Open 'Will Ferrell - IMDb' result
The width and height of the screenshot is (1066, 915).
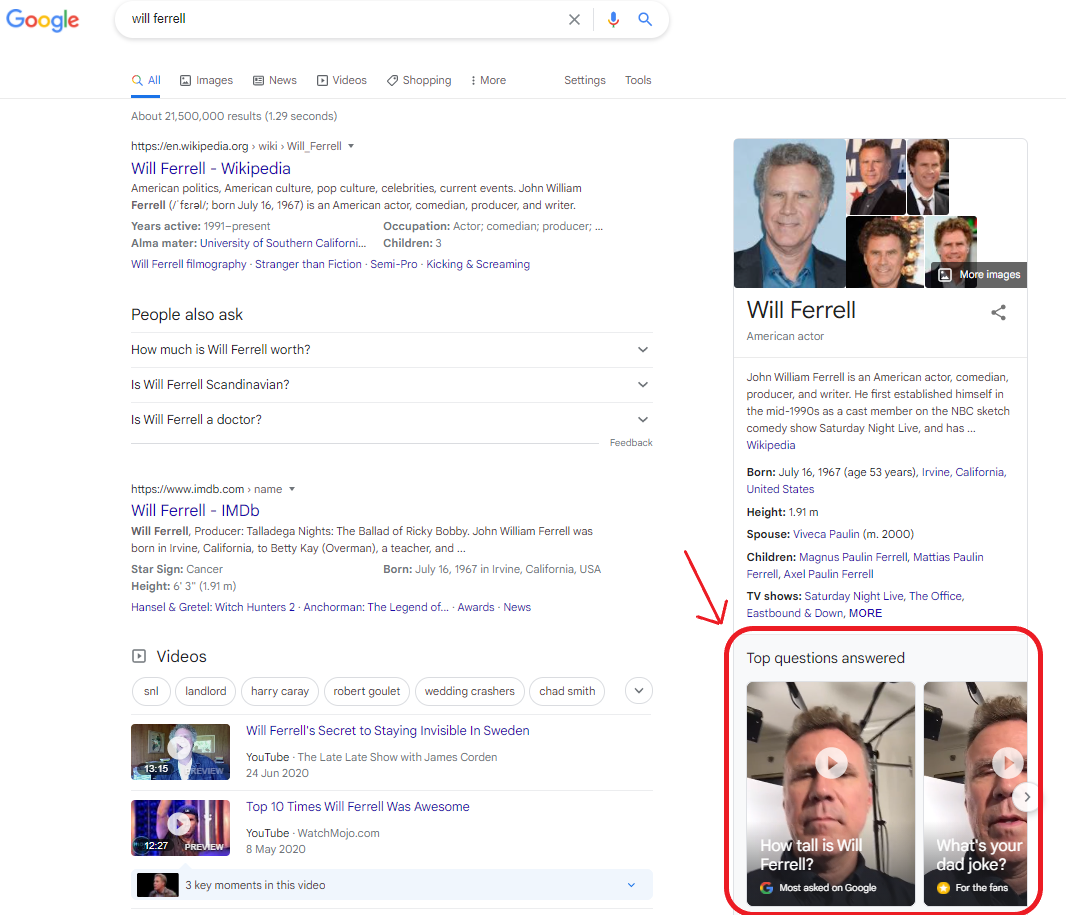(195, 511)
